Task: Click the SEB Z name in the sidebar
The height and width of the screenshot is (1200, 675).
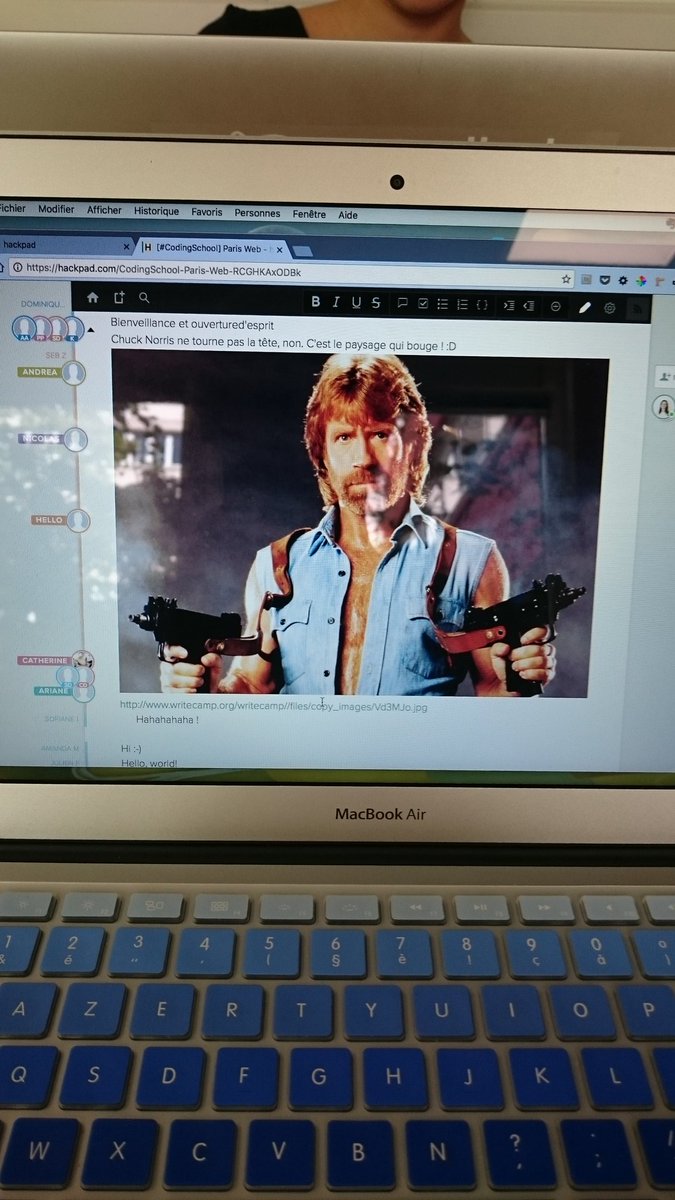Action: point(56,355)
